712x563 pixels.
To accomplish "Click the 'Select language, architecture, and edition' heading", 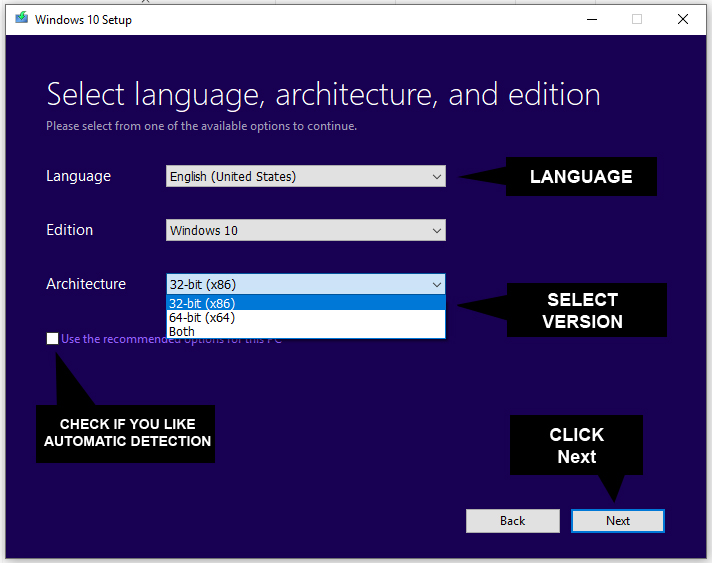I will tap(323, 95).
